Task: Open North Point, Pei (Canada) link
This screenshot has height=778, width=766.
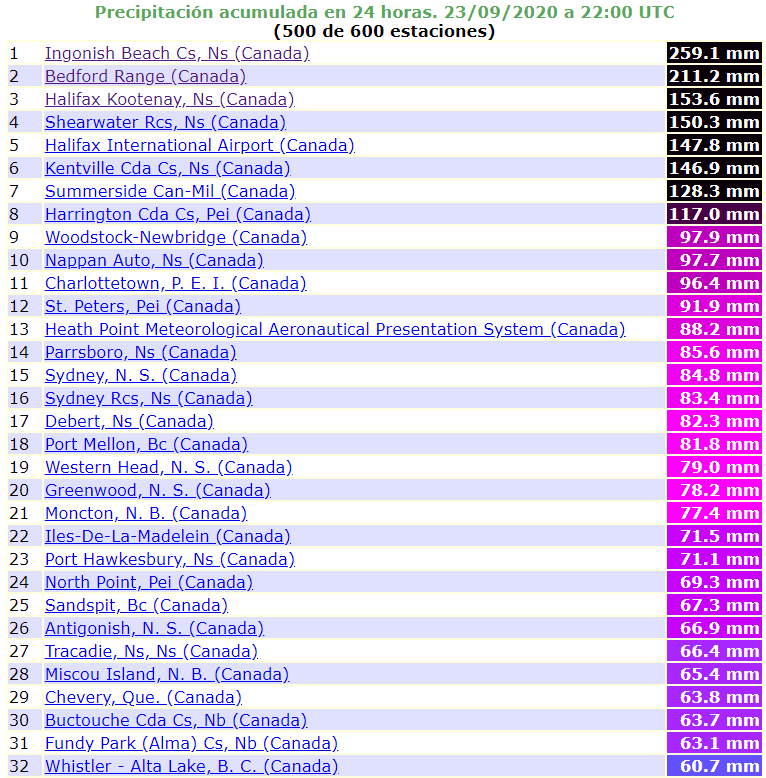Action: click(x=149, y=582)
